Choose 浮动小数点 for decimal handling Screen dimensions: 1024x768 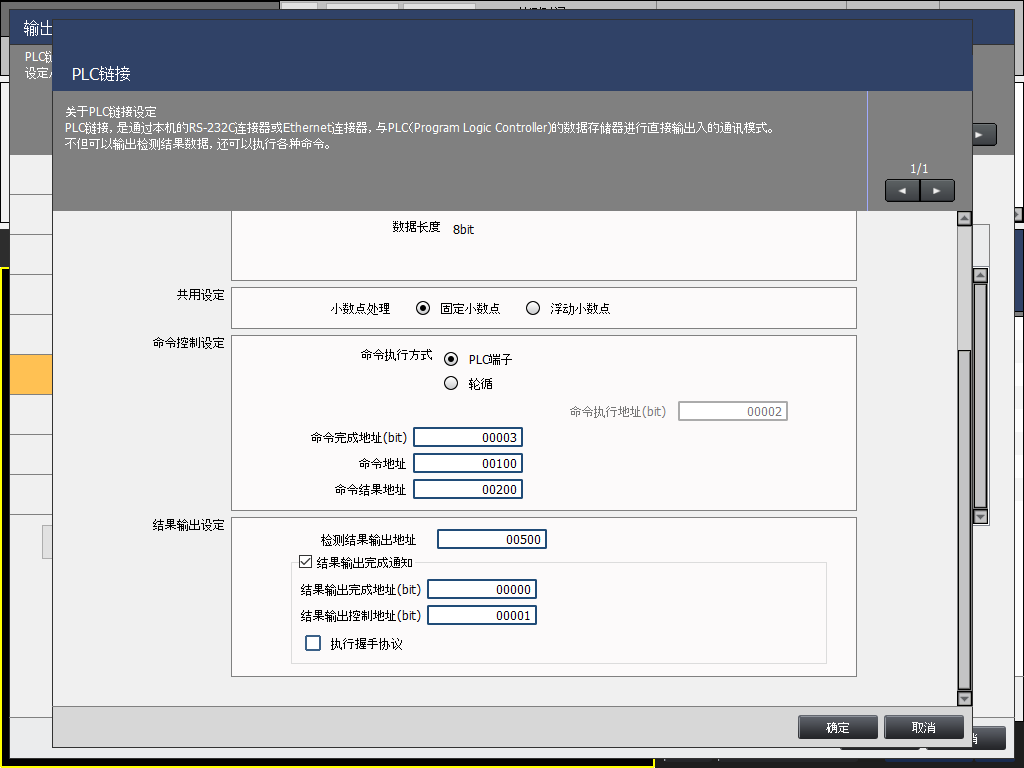coord(533,308)
